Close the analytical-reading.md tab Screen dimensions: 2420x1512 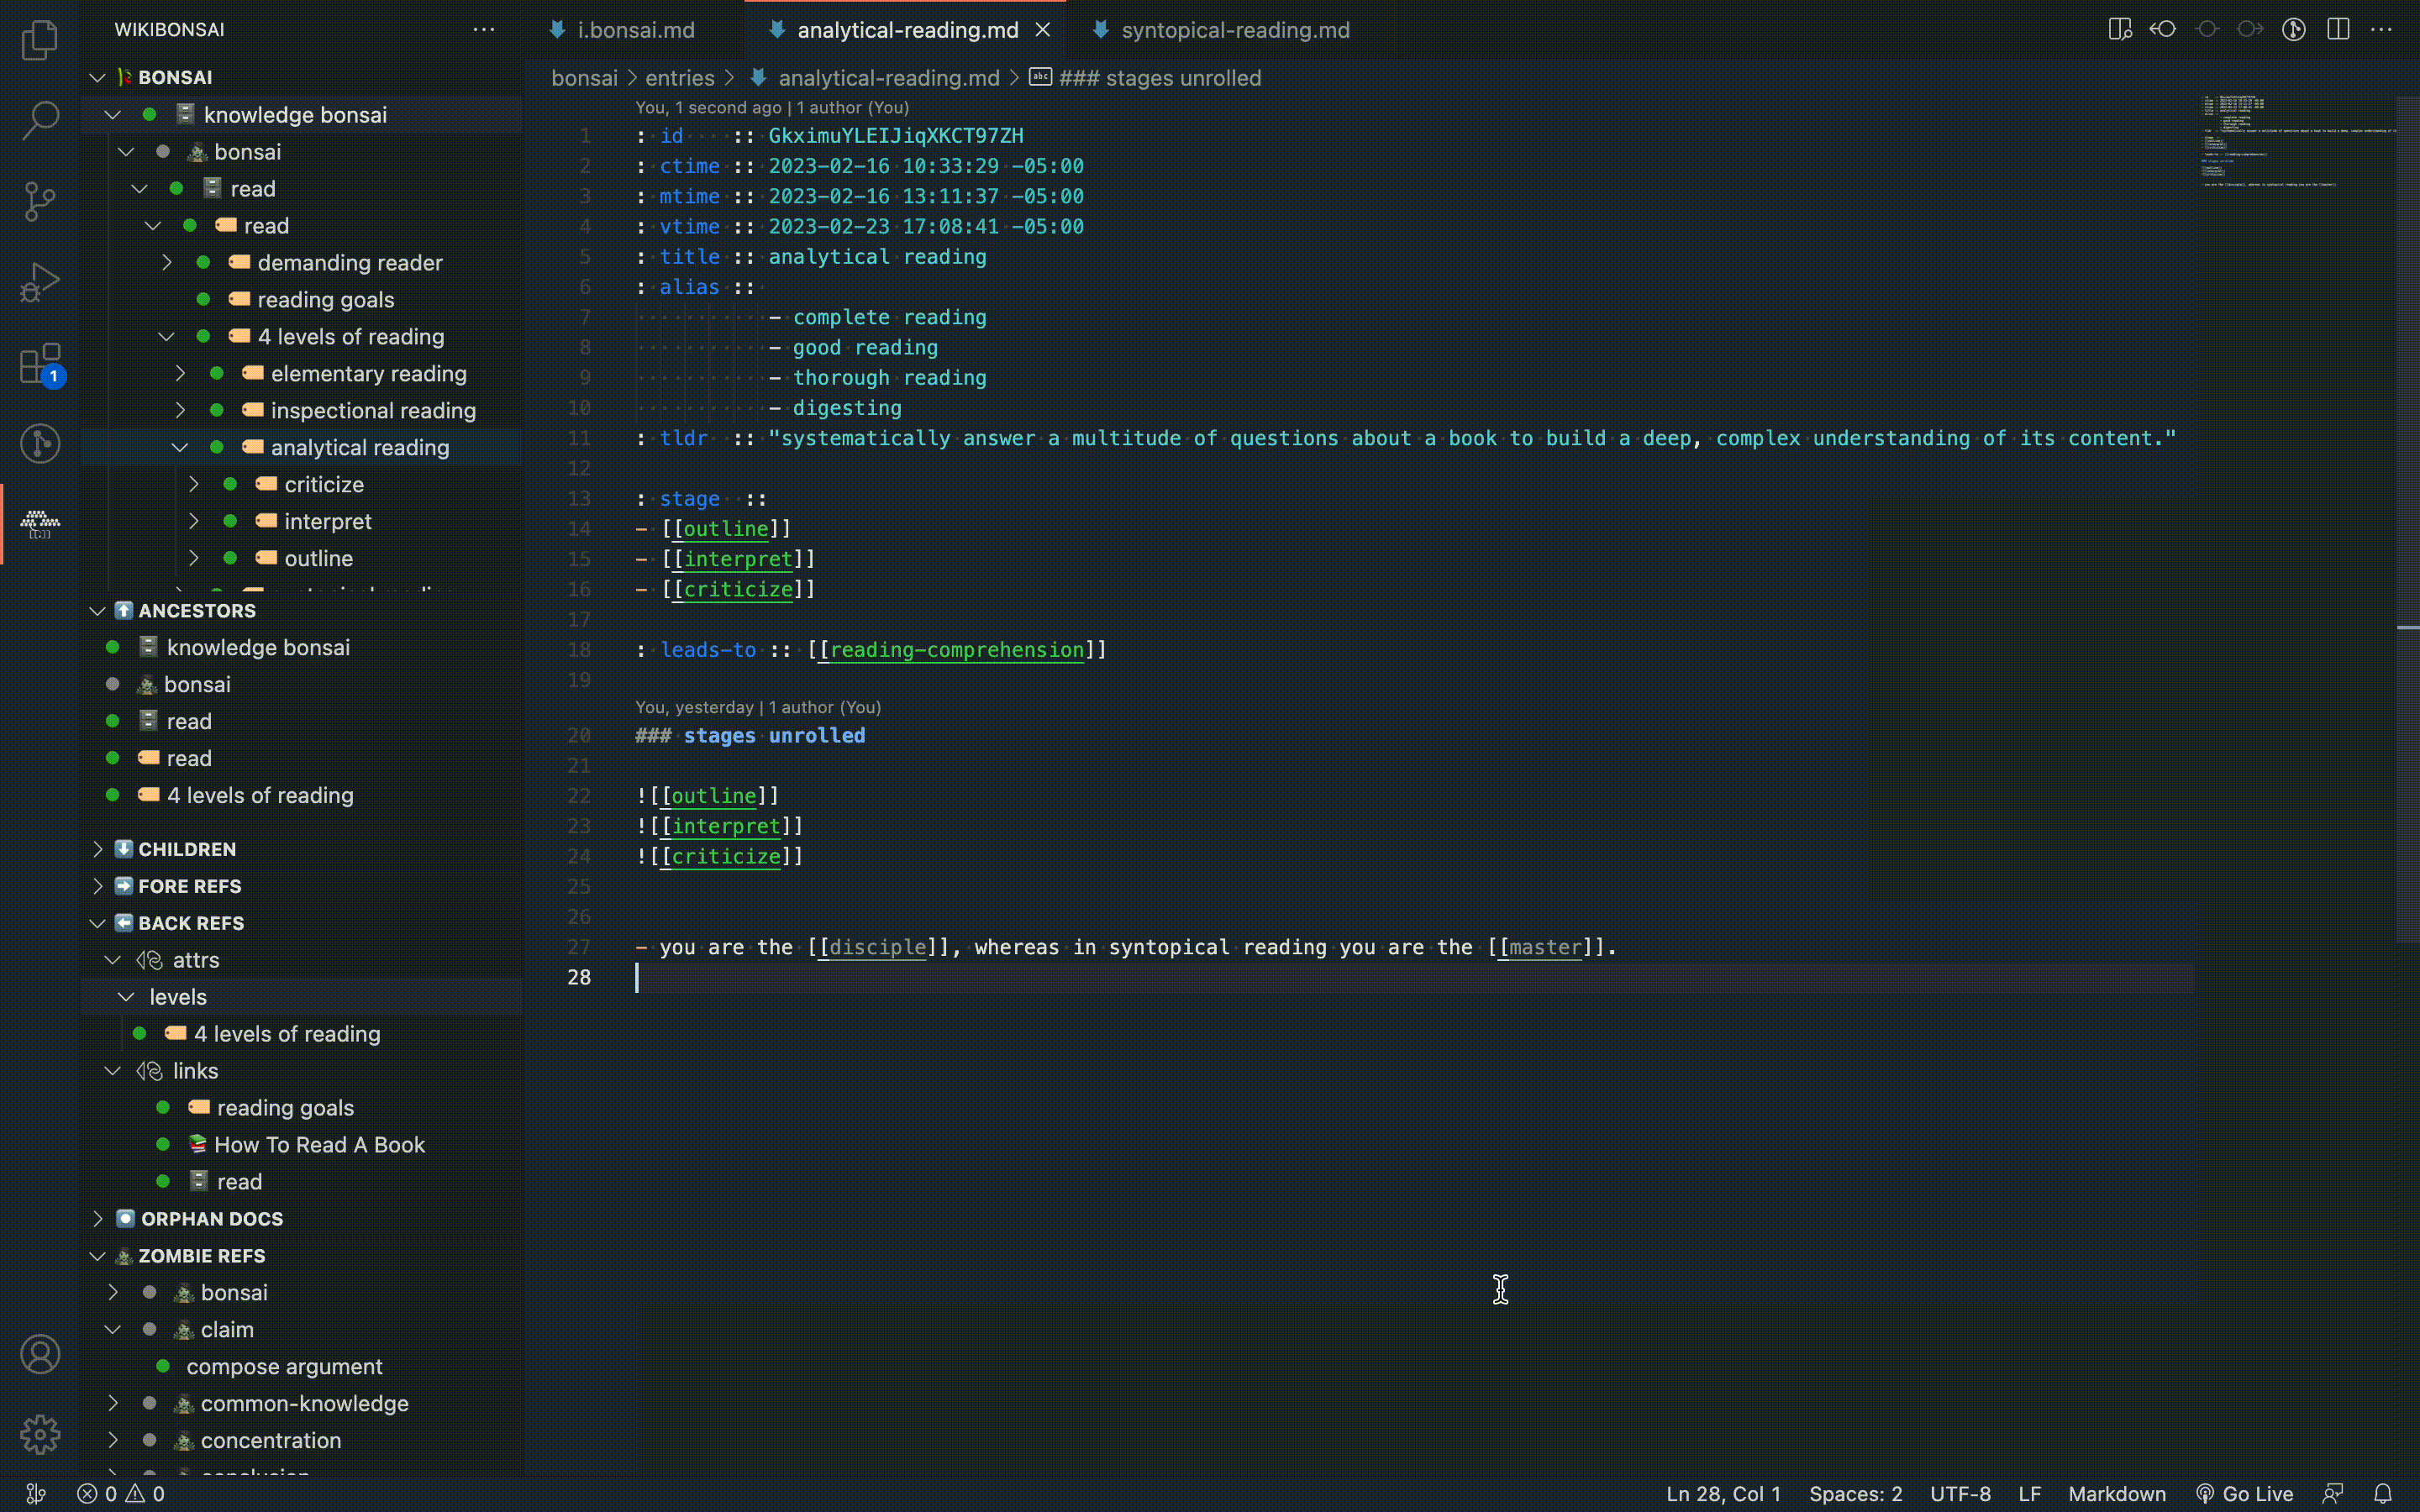[1043, 30]
